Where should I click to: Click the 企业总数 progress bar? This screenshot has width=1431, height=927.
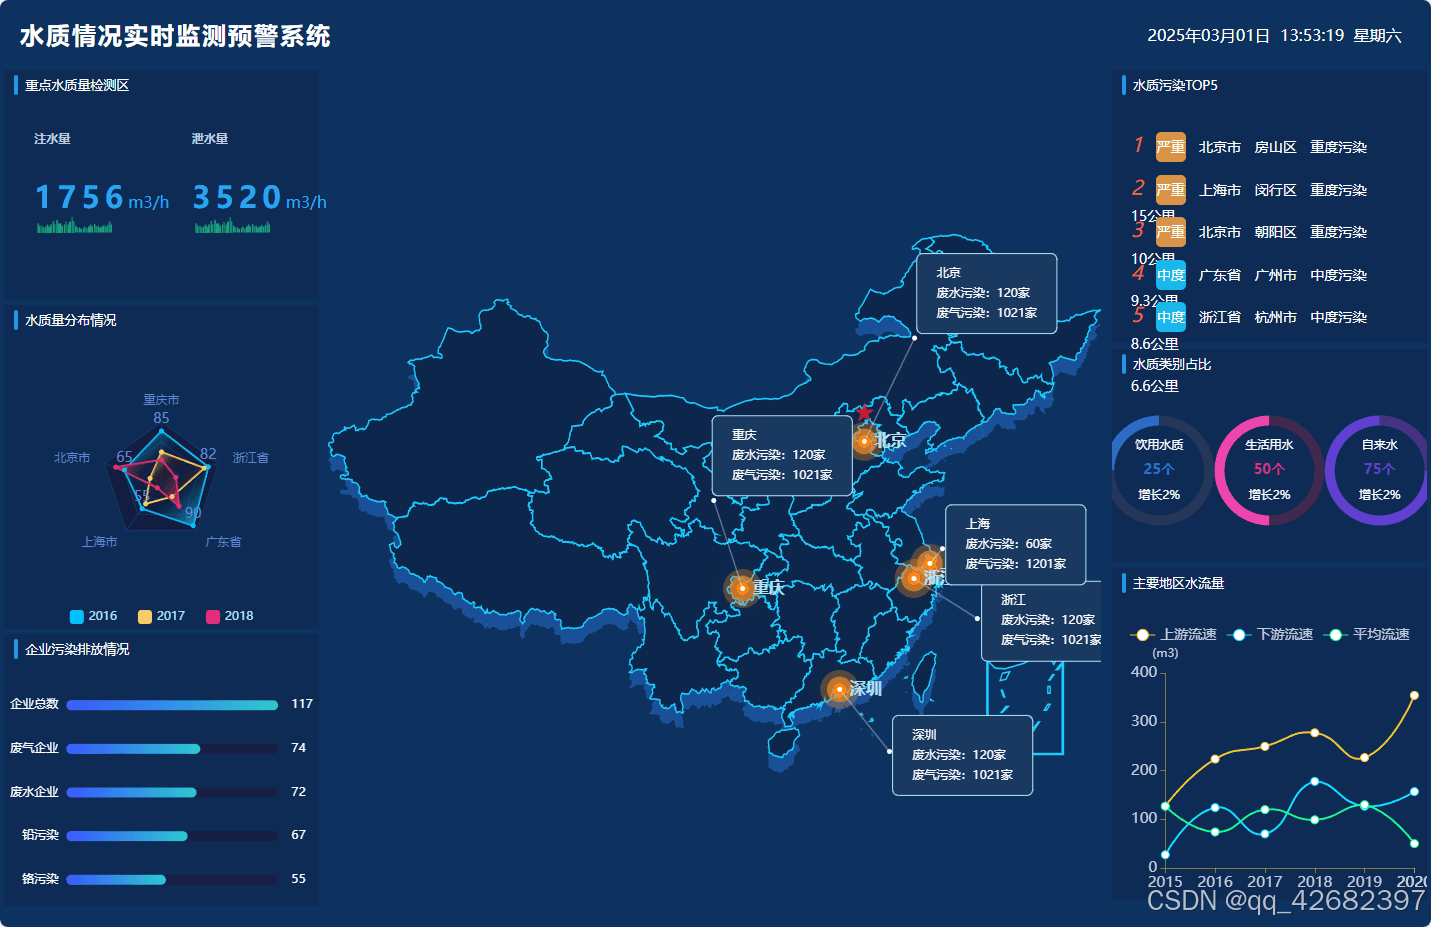tap(172, 705)
